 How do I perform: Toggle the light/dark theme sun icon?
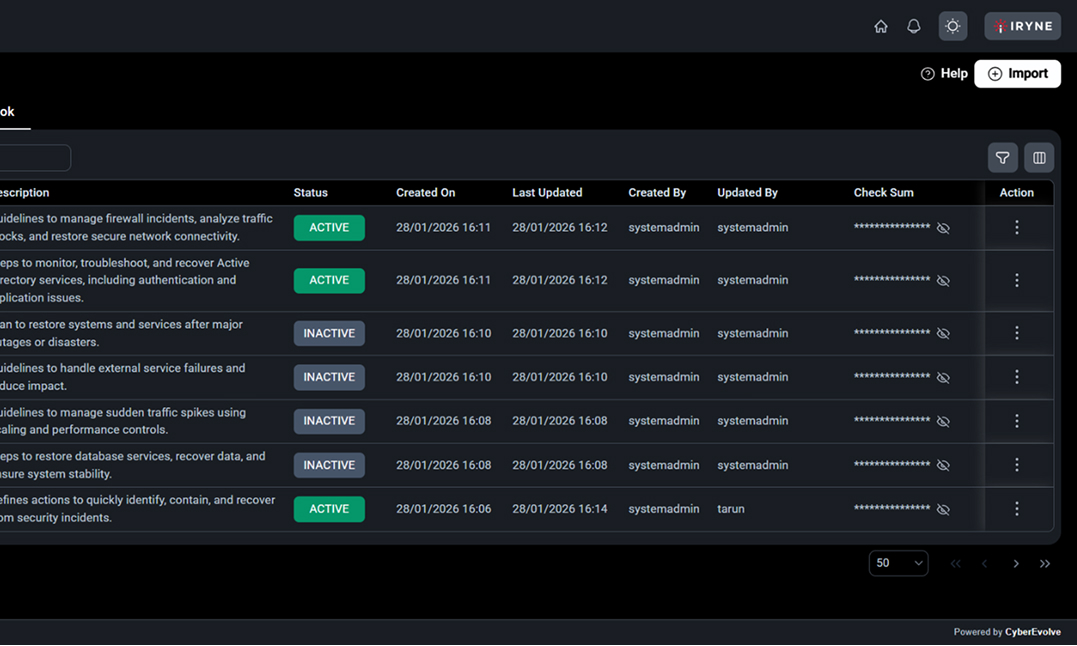pyautogui.click(x=952, y=27)
